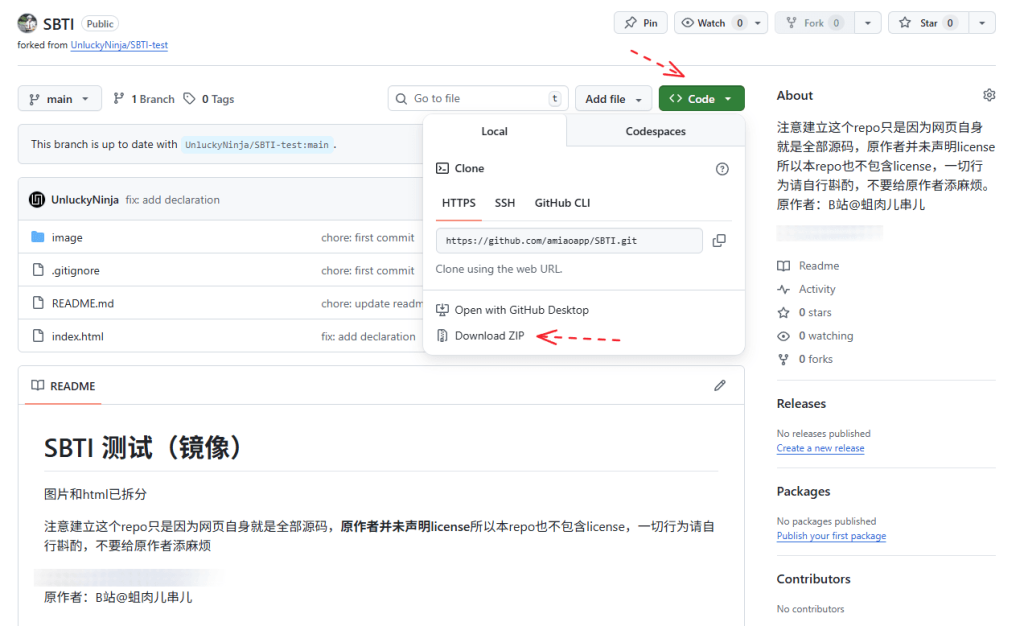The height and width of the screenshot is (626, 1024).
Task: Click the copy clone URL icon
Action: [718, 241]
